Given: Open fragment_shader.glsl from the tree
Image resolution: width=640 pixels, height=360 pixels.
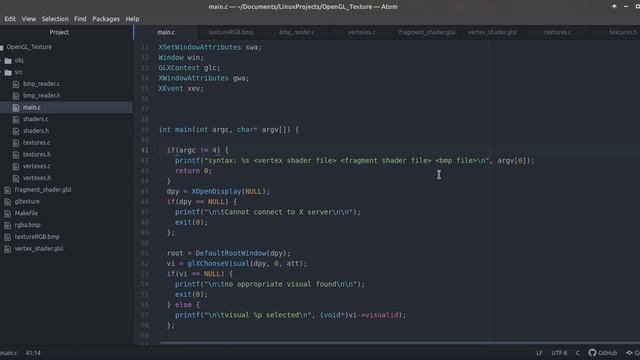Looking at the screenshot, I should (x=43, y=190).
